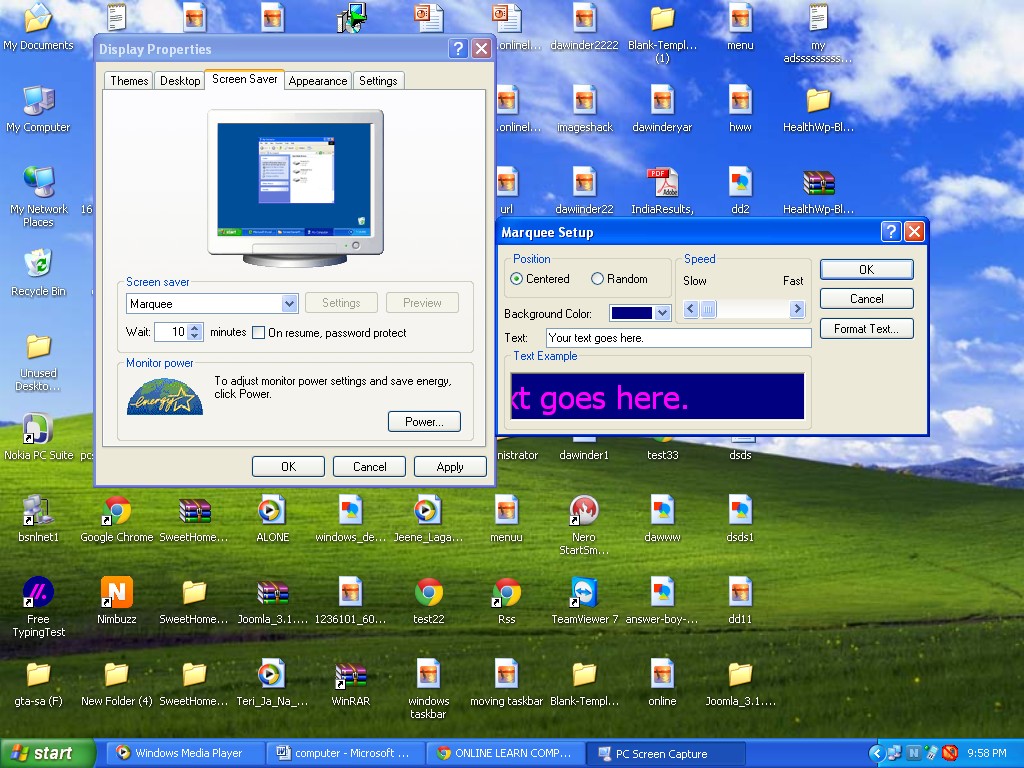The width and height of the screenshot is (1024, 768).
Task: Switch to the Appearance tab
Action: (x=317, y=80)
